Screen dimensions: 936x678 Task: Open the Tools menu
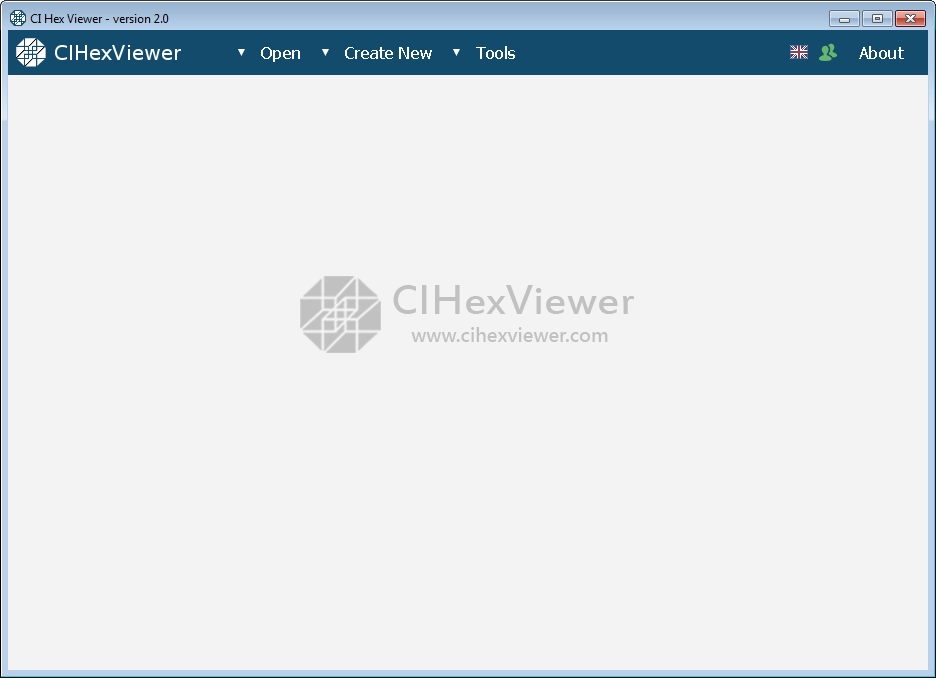(x=495, y=53)
